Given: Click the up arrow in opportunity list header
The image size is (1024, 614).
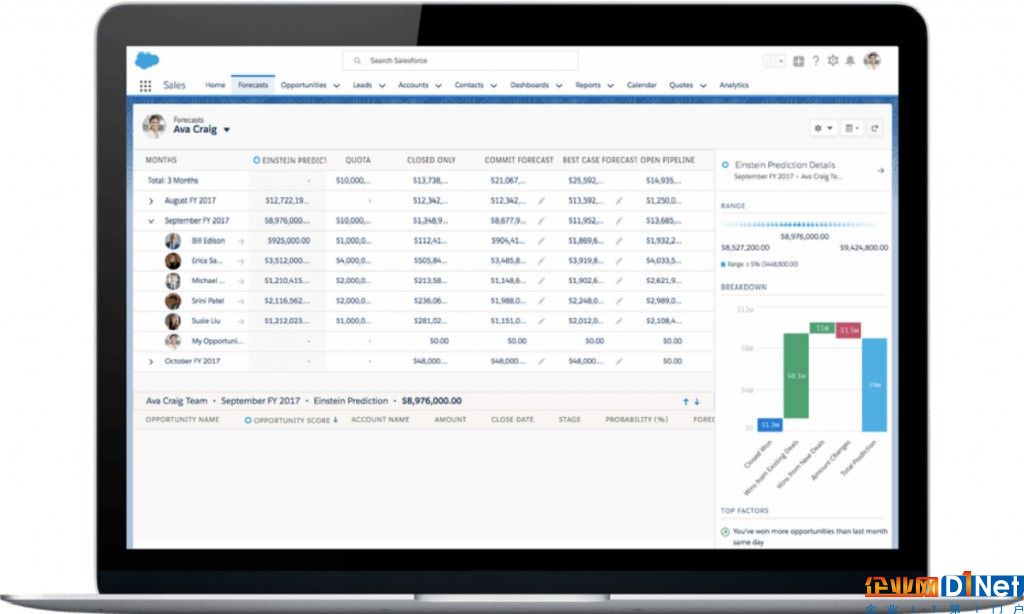Looking at the screenshot, I should pyautogui.click(x=686, y=402).
